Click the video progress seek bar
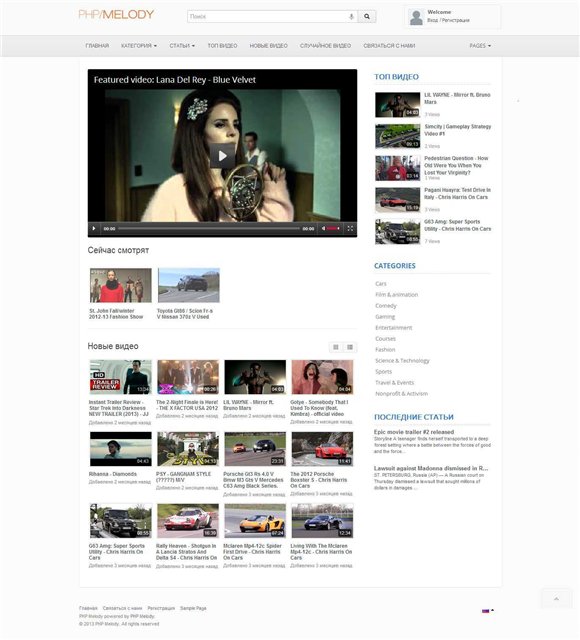The width and height of the screenshot is (580, 640). tap(209, 229)
